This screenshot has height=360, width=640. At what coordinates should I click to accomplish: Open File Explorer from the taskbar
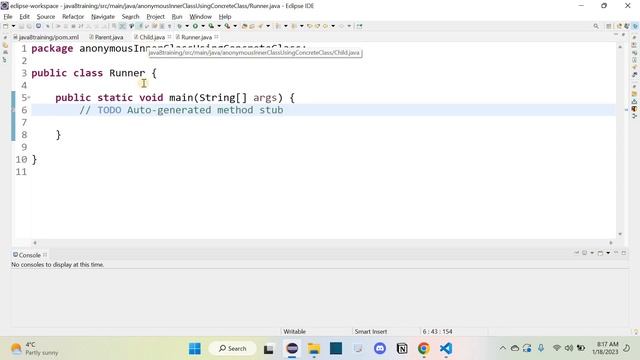click(314, 349)
